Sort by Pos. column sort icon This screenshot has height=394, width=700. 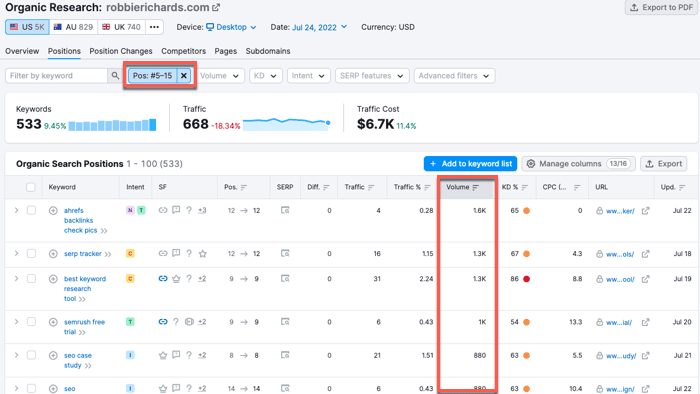(244, 187)
